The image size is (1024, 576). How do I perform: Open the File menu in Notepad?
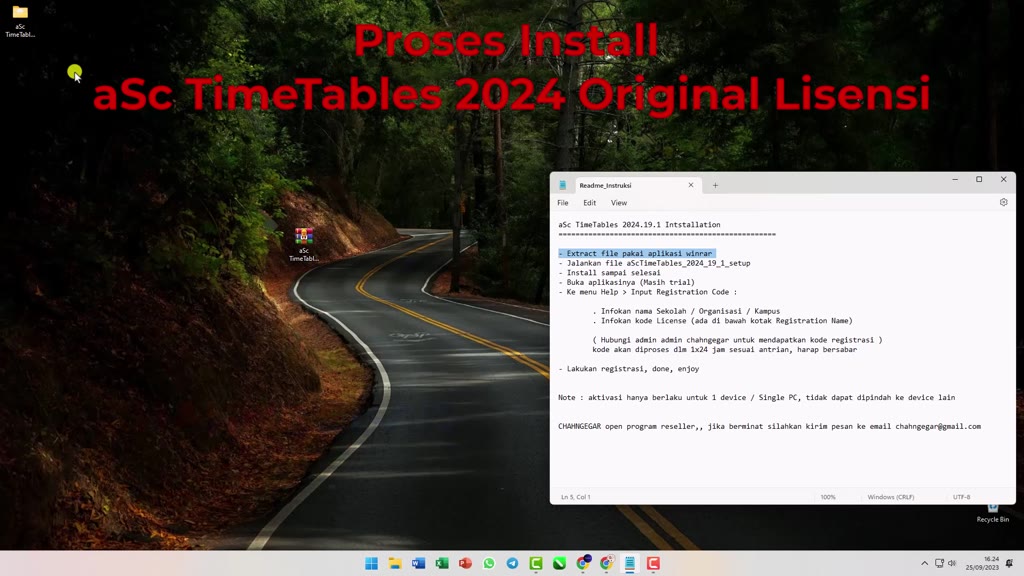pos(562,202)
